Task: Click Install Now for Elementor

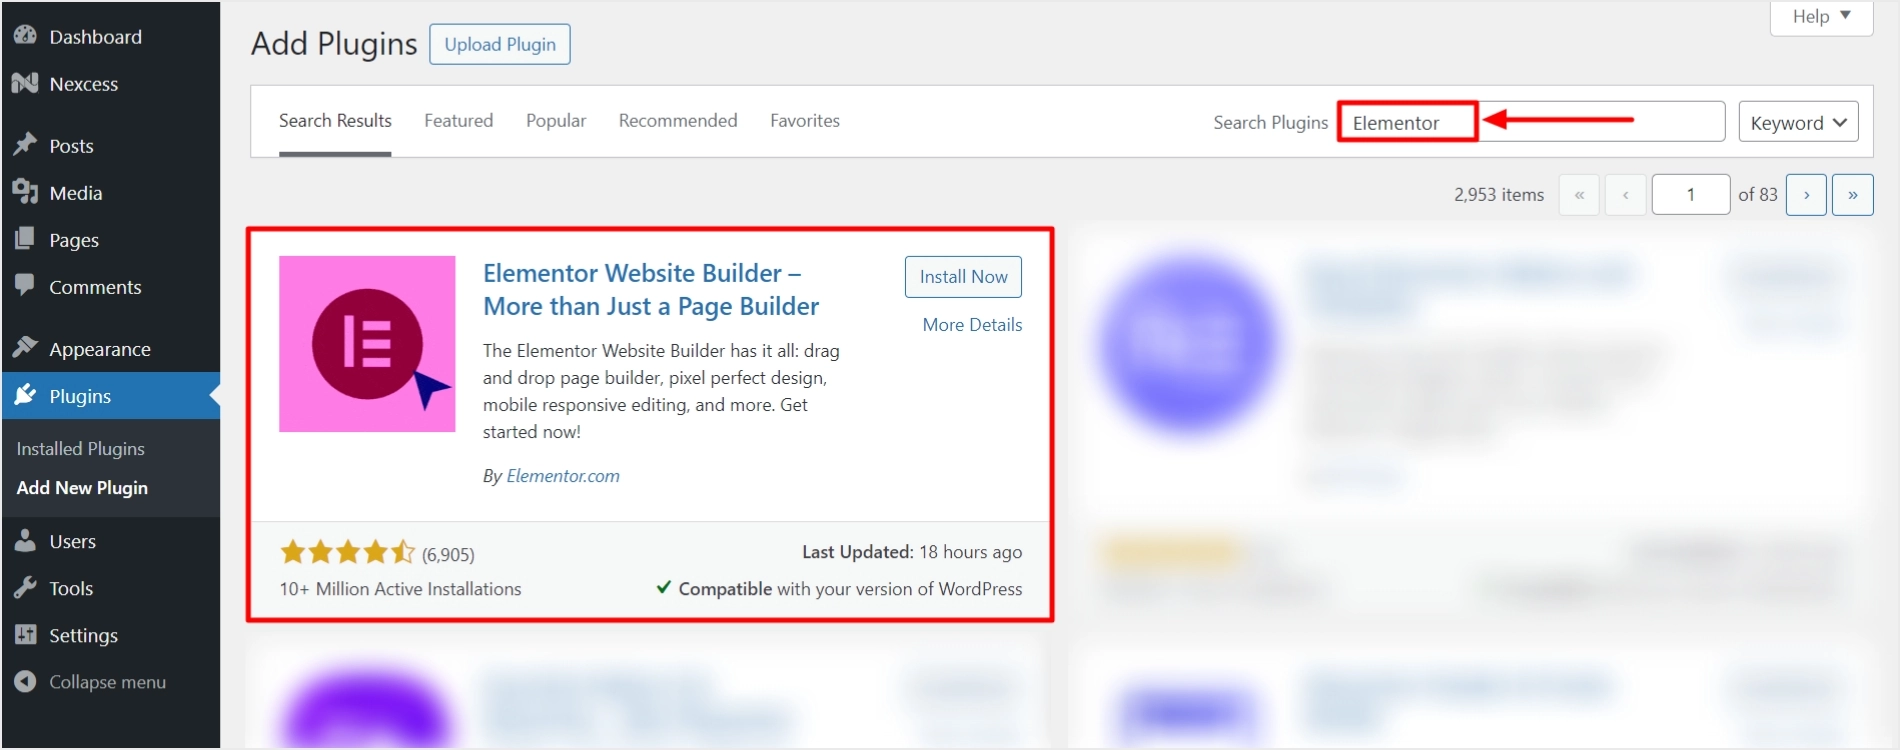Action: (x=963, y=277)
